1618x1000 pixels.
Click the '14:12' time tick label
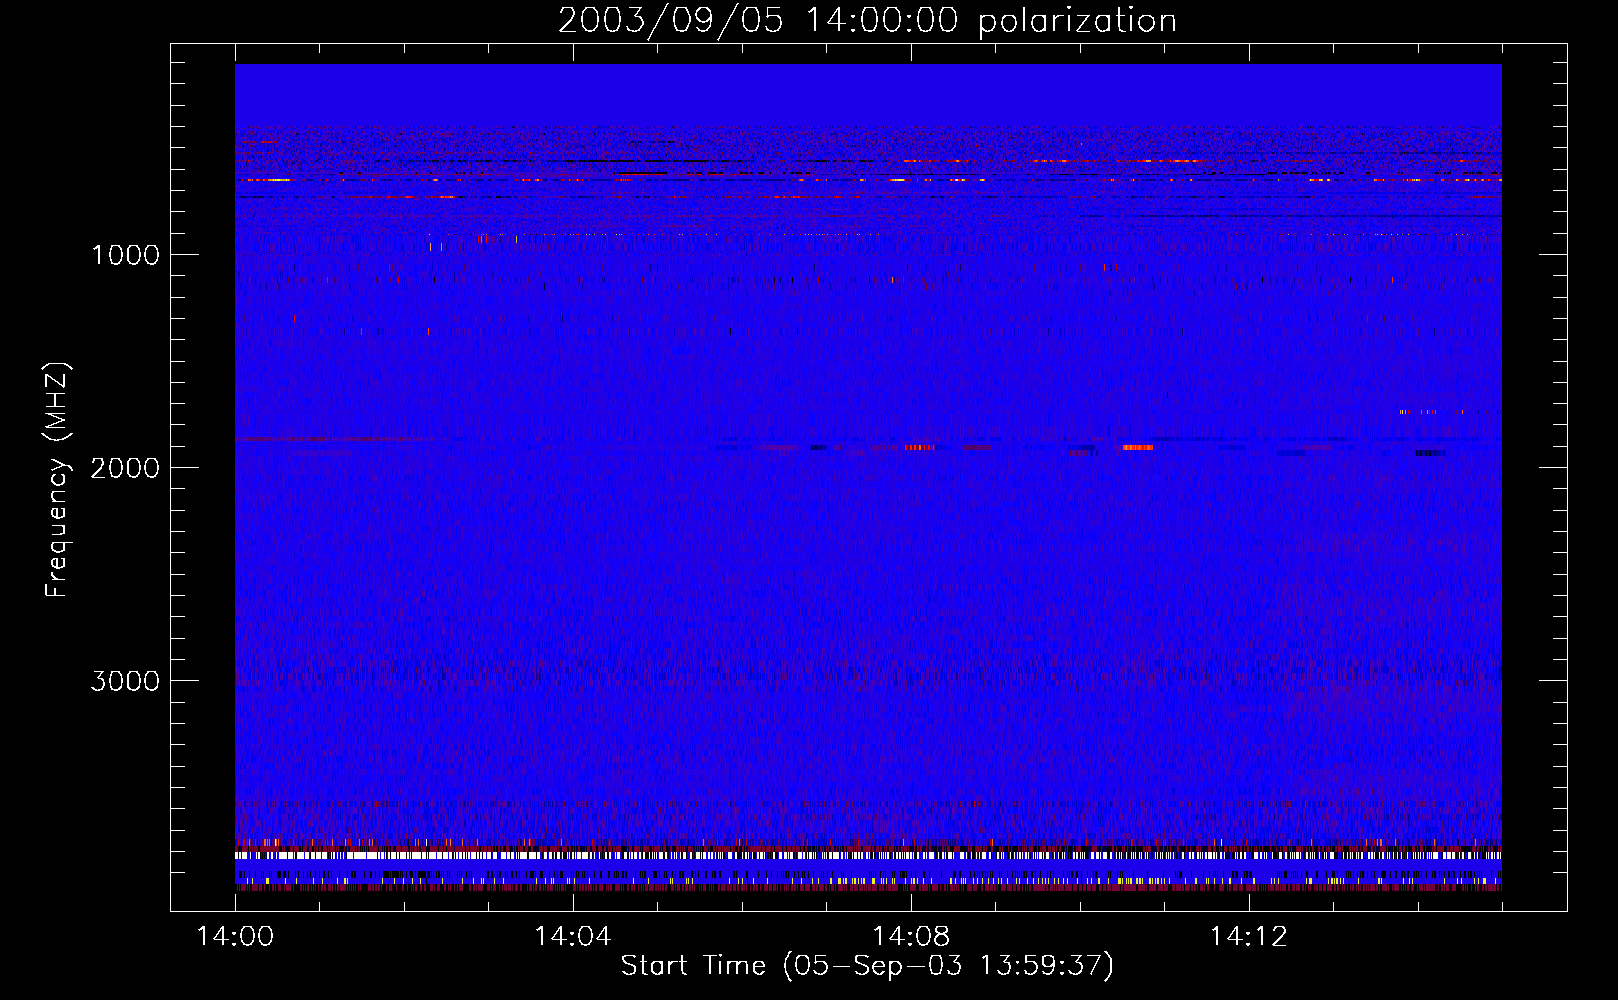(x=1248, y=936)
